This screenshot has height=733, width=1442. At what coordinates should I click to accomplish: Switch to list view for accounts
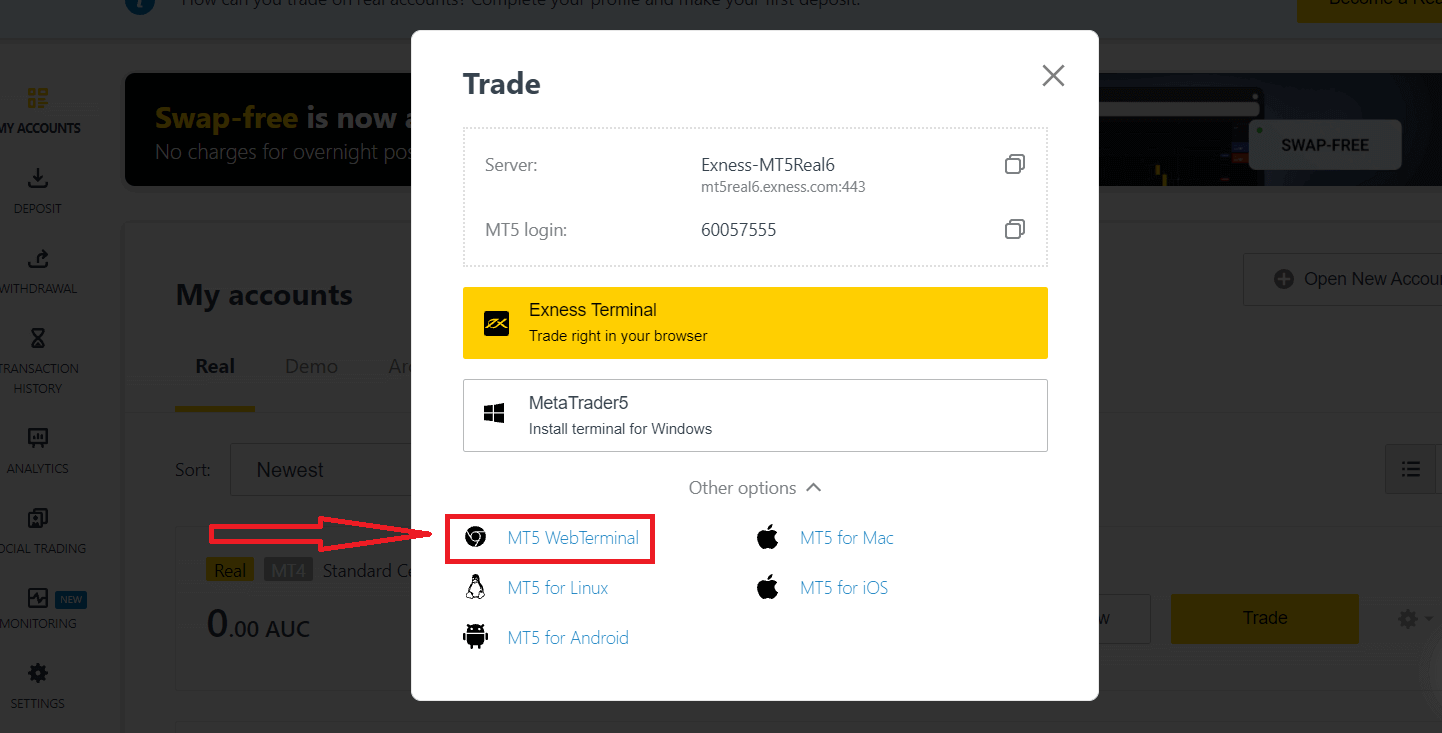click(x=1410, y=468)
